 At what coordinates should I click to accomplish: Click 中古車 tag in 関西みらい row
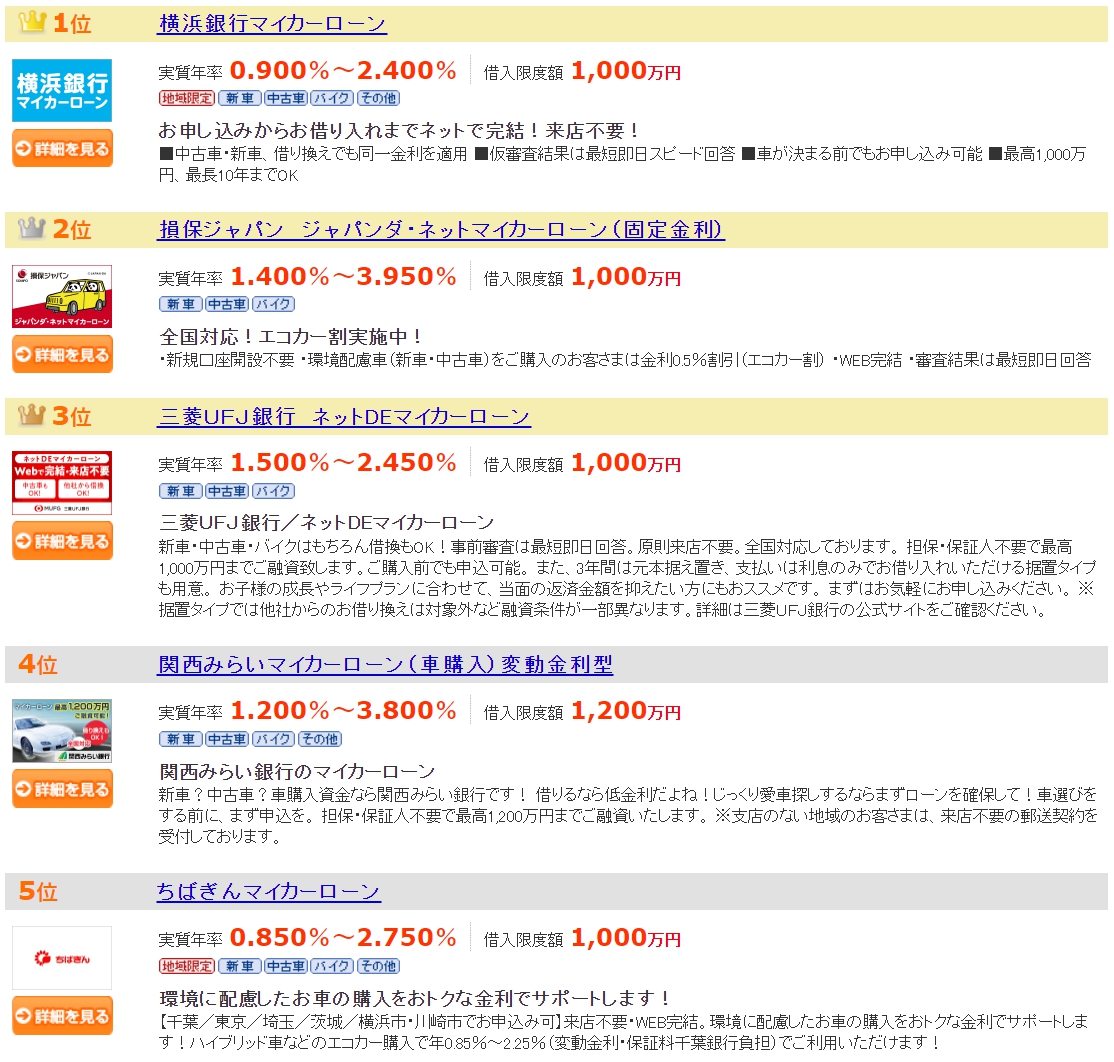(227, 739)
